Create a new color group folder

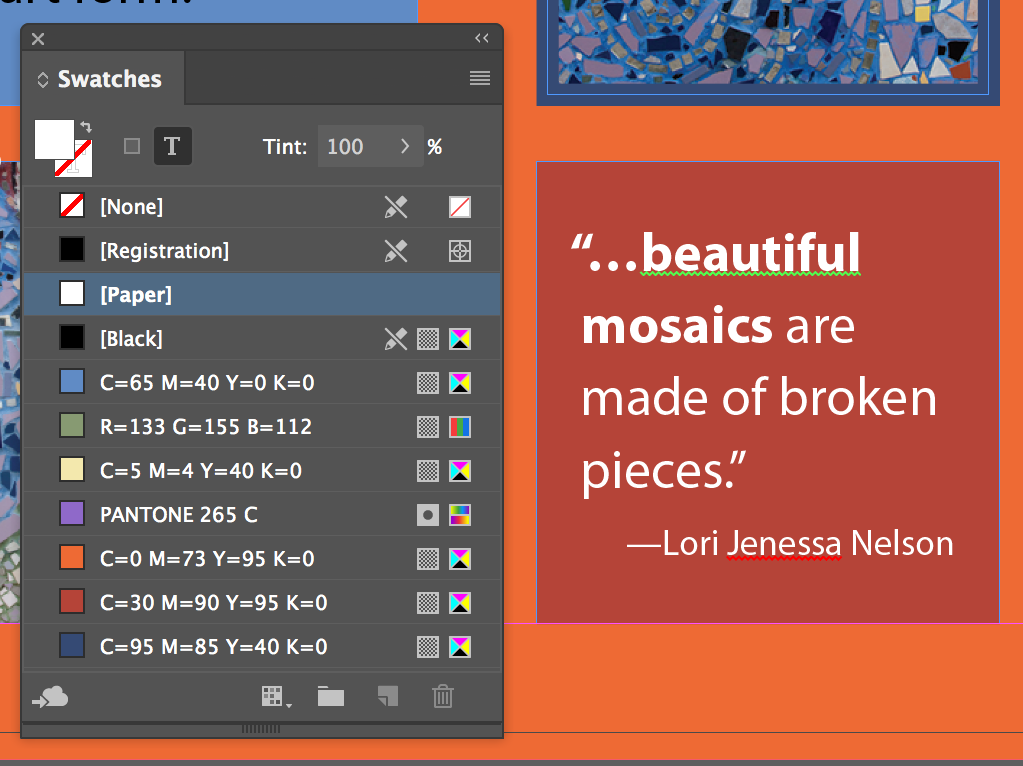pyautogui.click(x=331, y=697)
